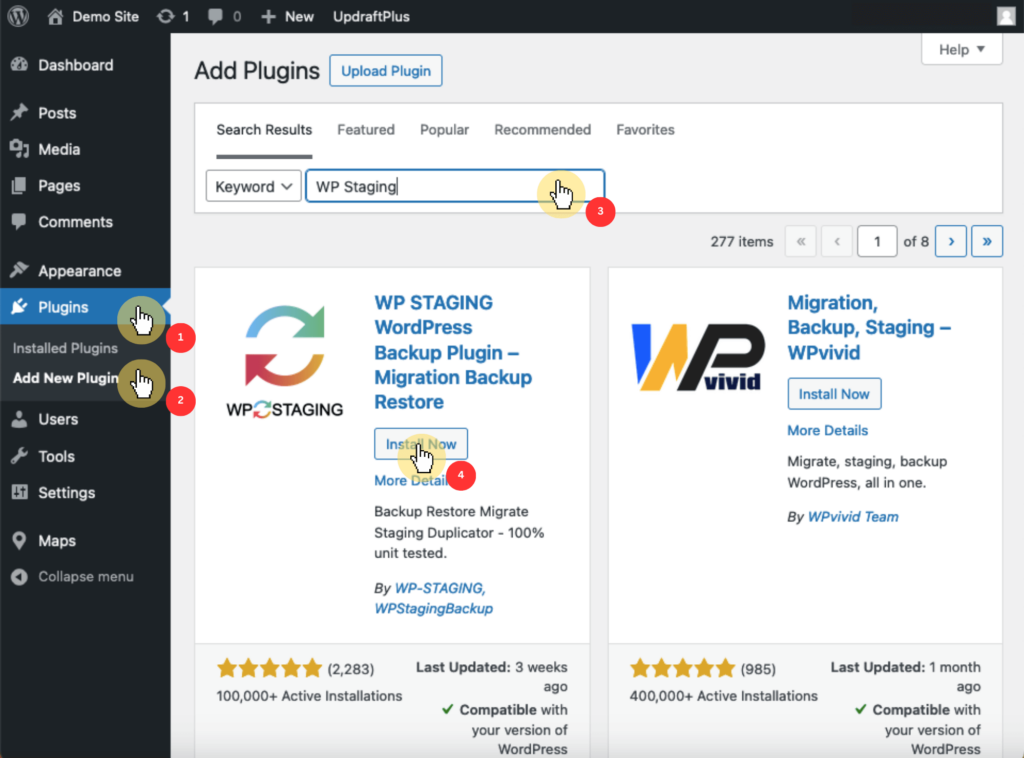Switch to the Popular tab

[x=445, y=129]
